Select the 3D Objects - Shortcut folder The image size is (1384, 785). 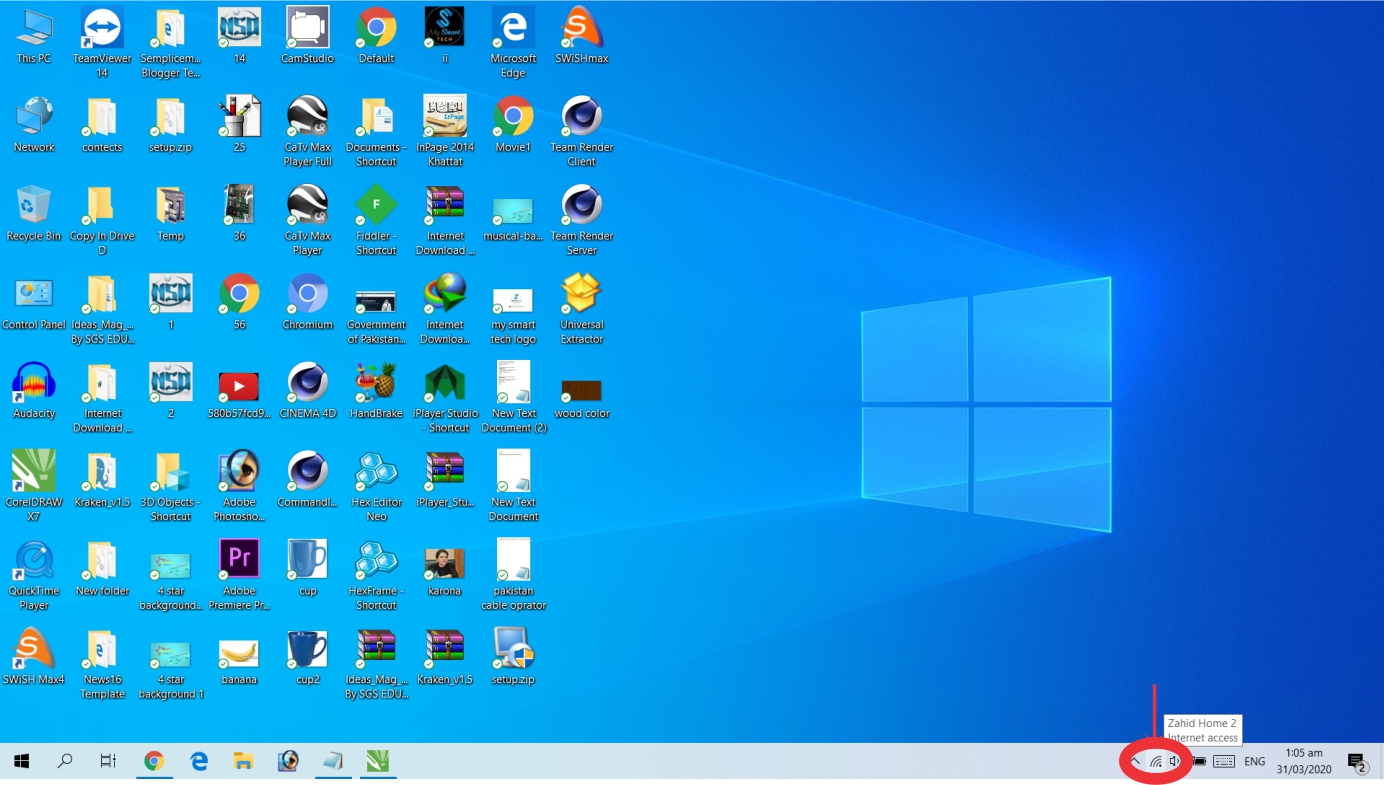(171, 487)
